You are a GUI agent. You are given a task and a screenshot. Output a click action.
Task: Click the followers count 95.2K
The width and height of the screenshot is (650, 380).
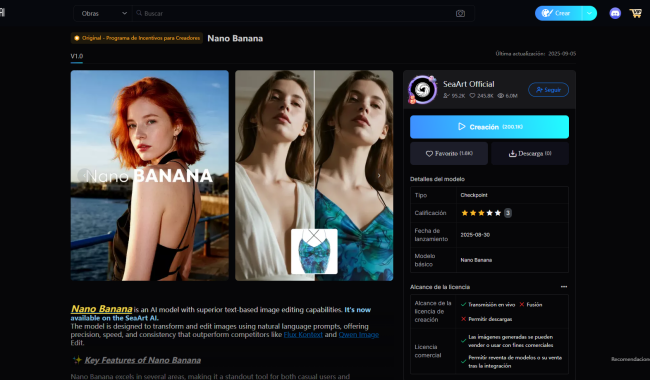pyautogui.click(x=454, y=96)
